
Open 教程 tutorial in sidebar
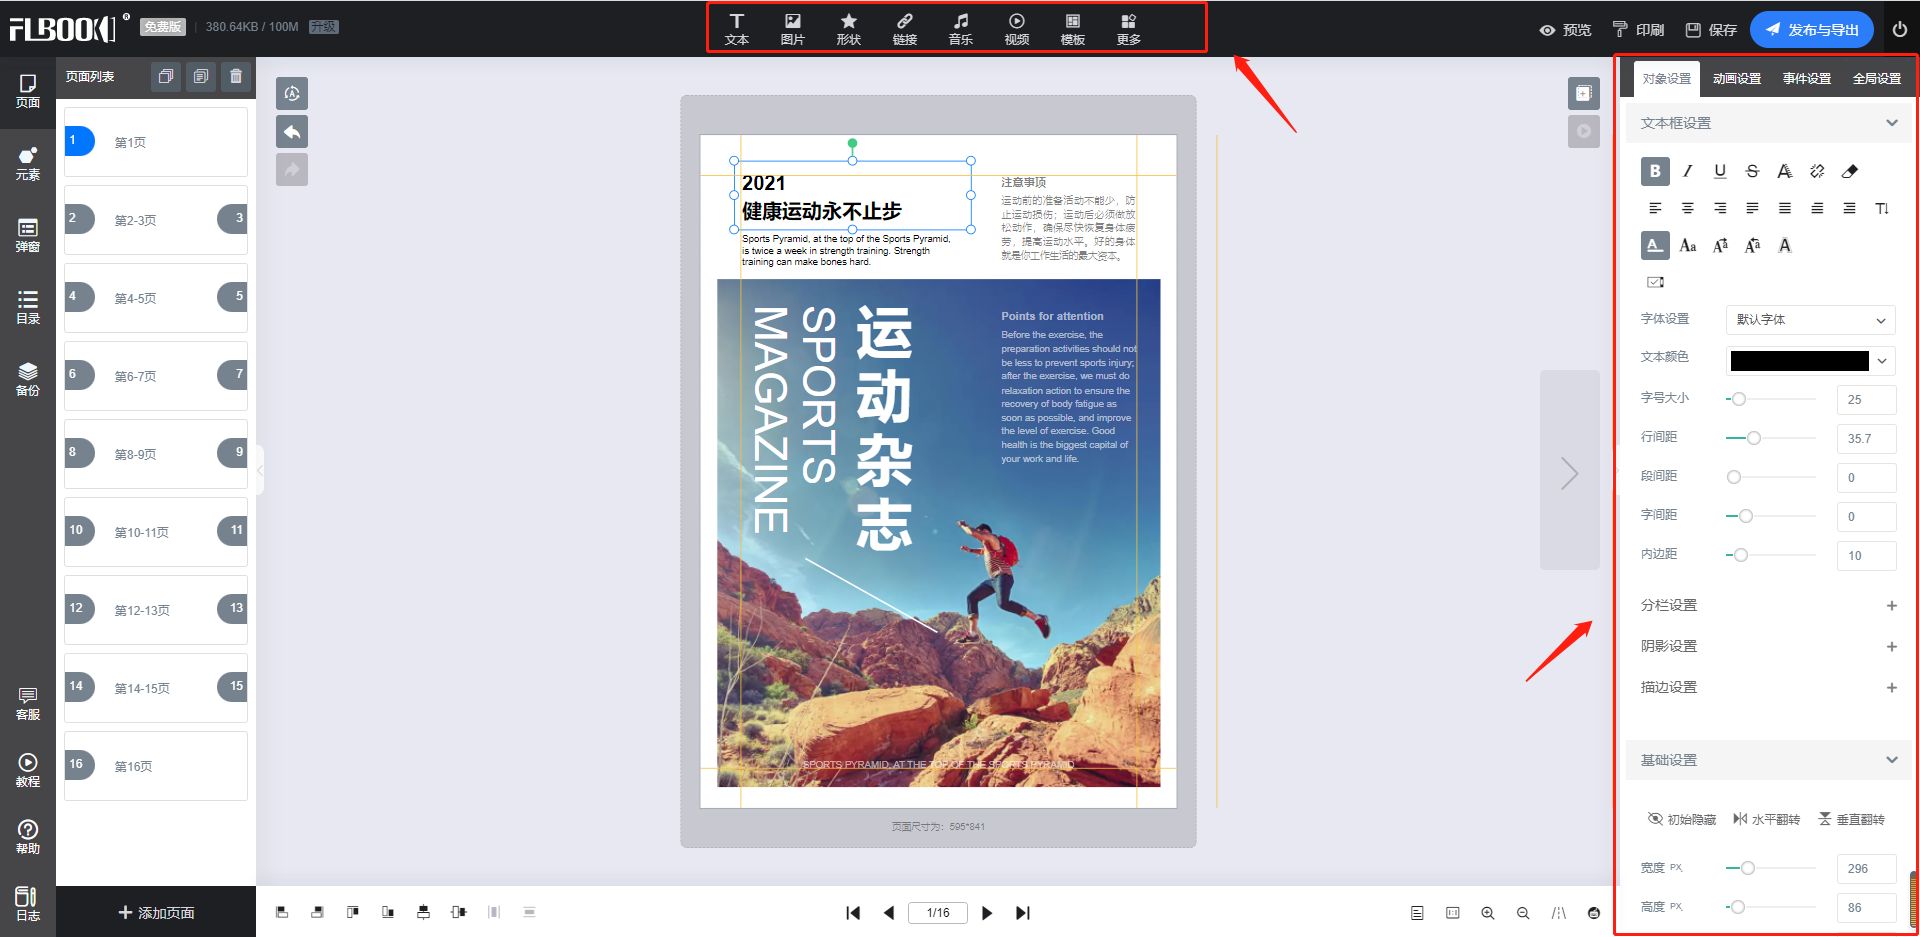(x=28, y=771)
